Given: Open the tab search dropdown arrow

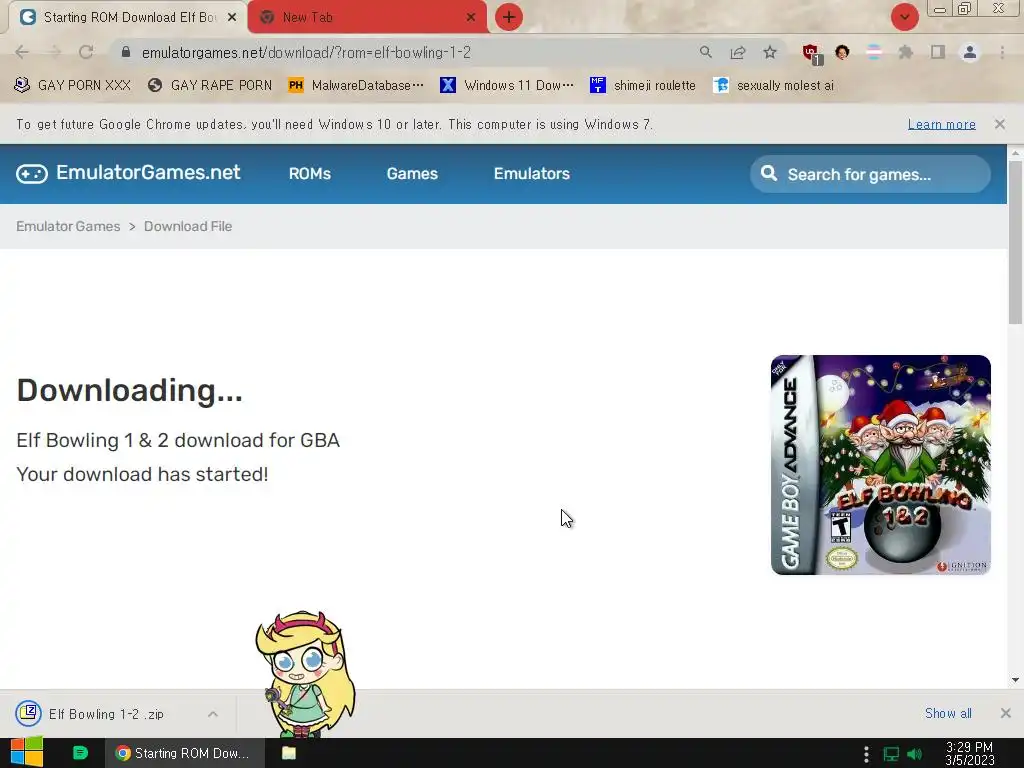Looking at the screenshot, I should click(904, 17).
